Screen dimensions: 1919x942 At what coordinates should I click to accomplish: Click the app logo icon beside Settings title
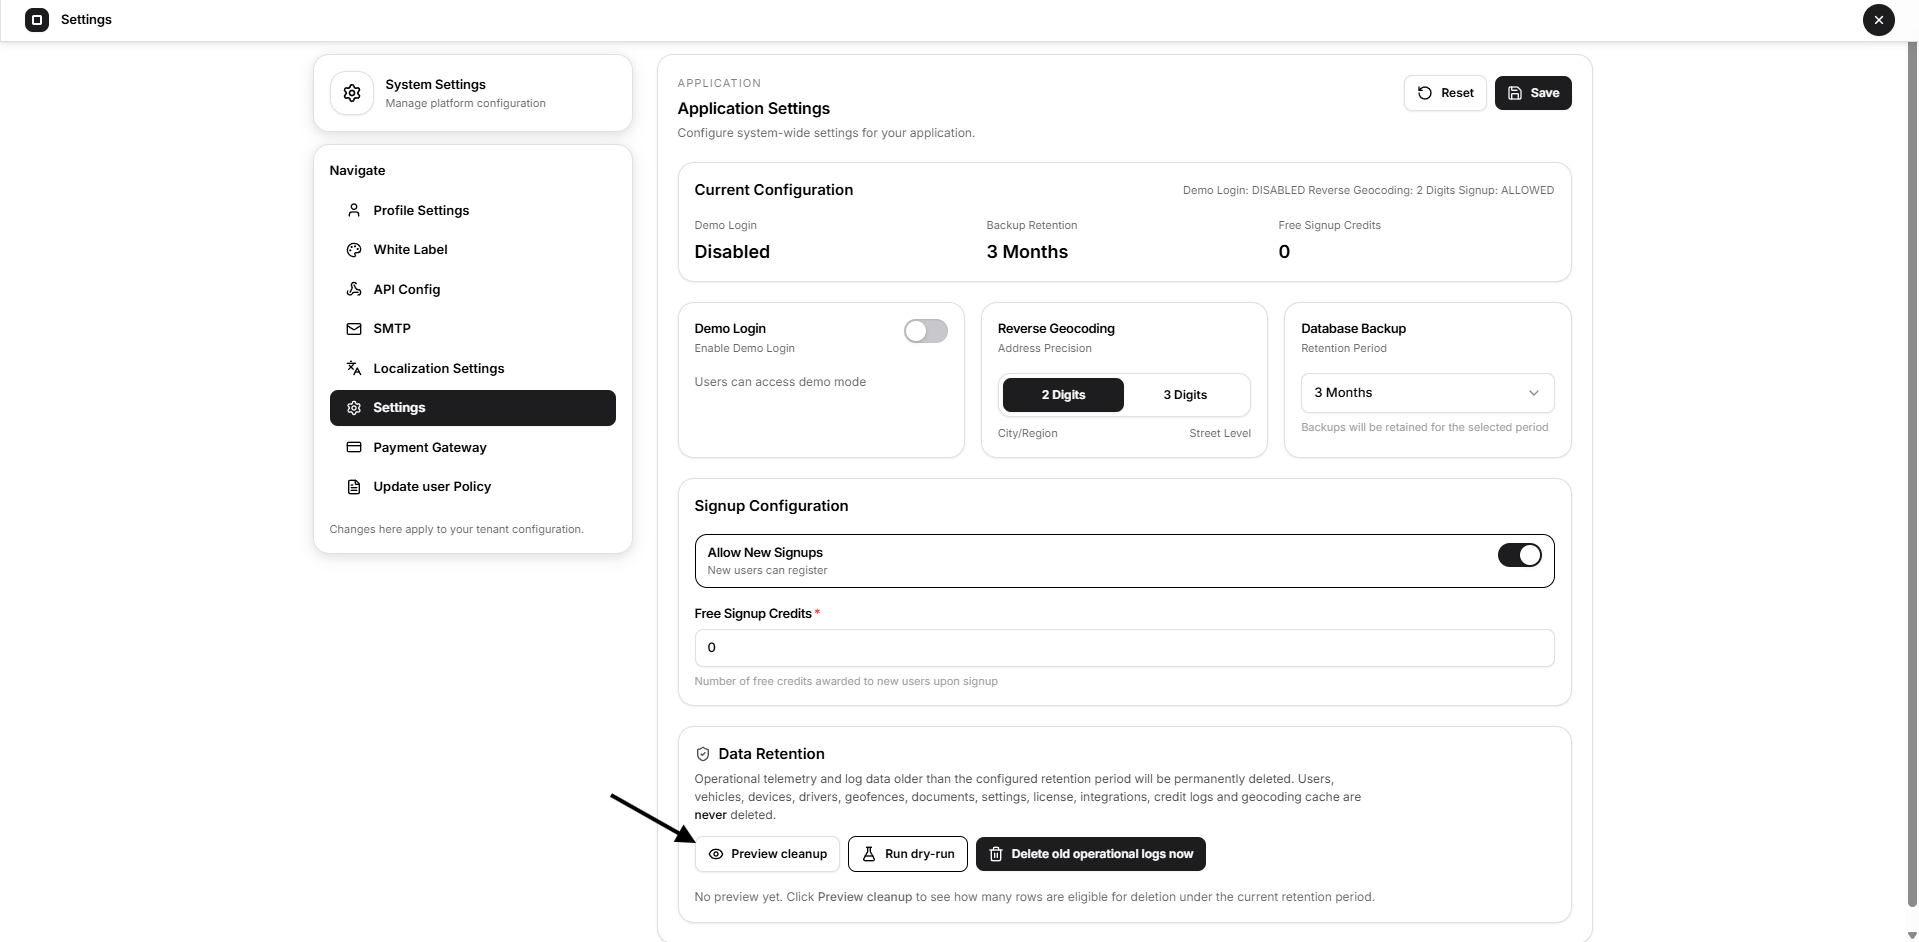click(x=37, y=19)
